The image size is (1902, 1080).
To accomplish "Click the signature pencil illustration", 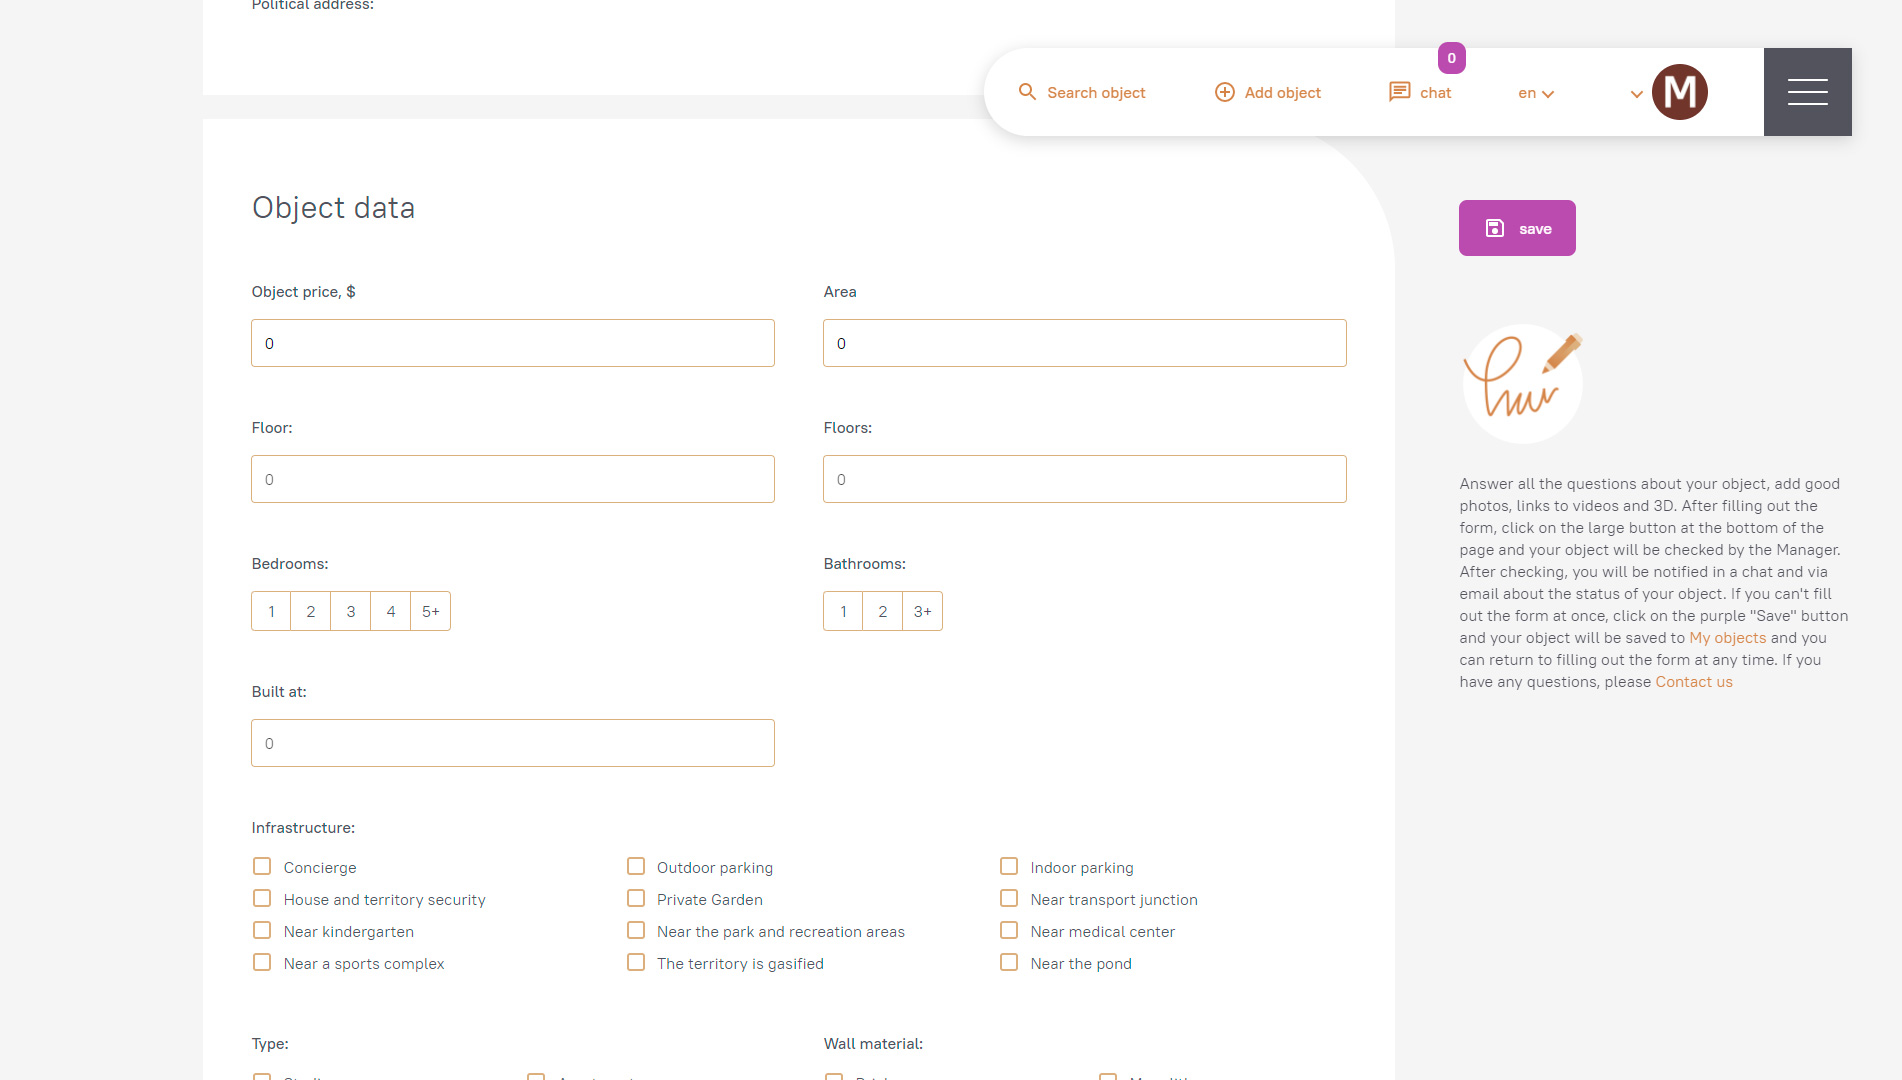I will pyautogui.click(x=1522, y=383).
